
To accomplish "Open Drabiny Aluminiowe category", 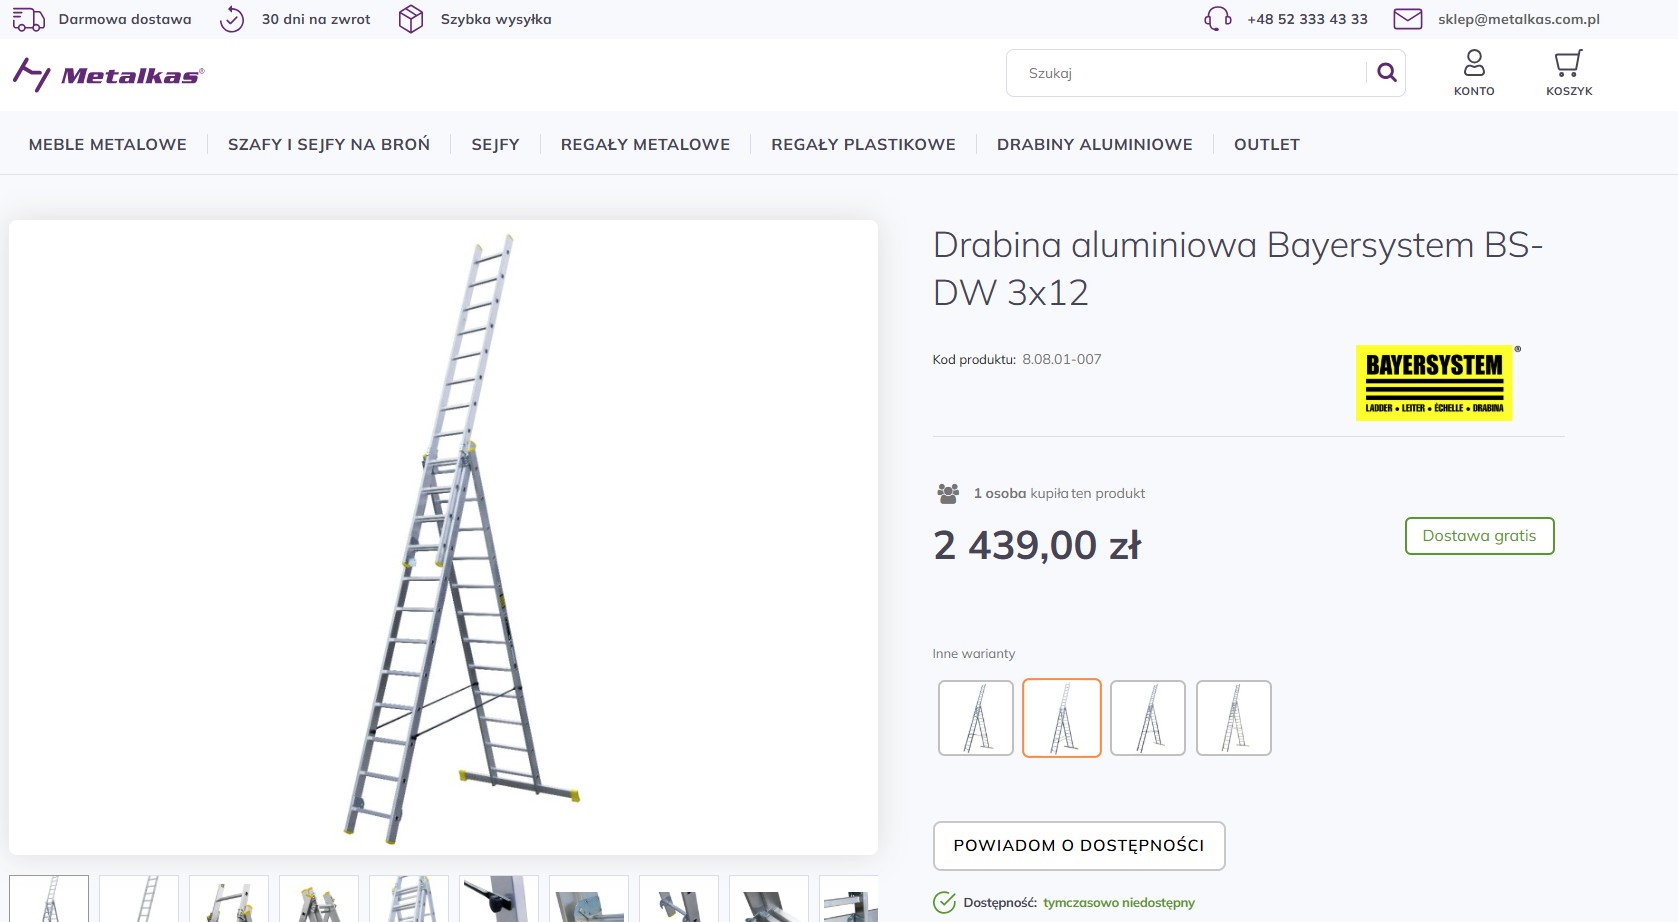I will tap(1095, 144).
